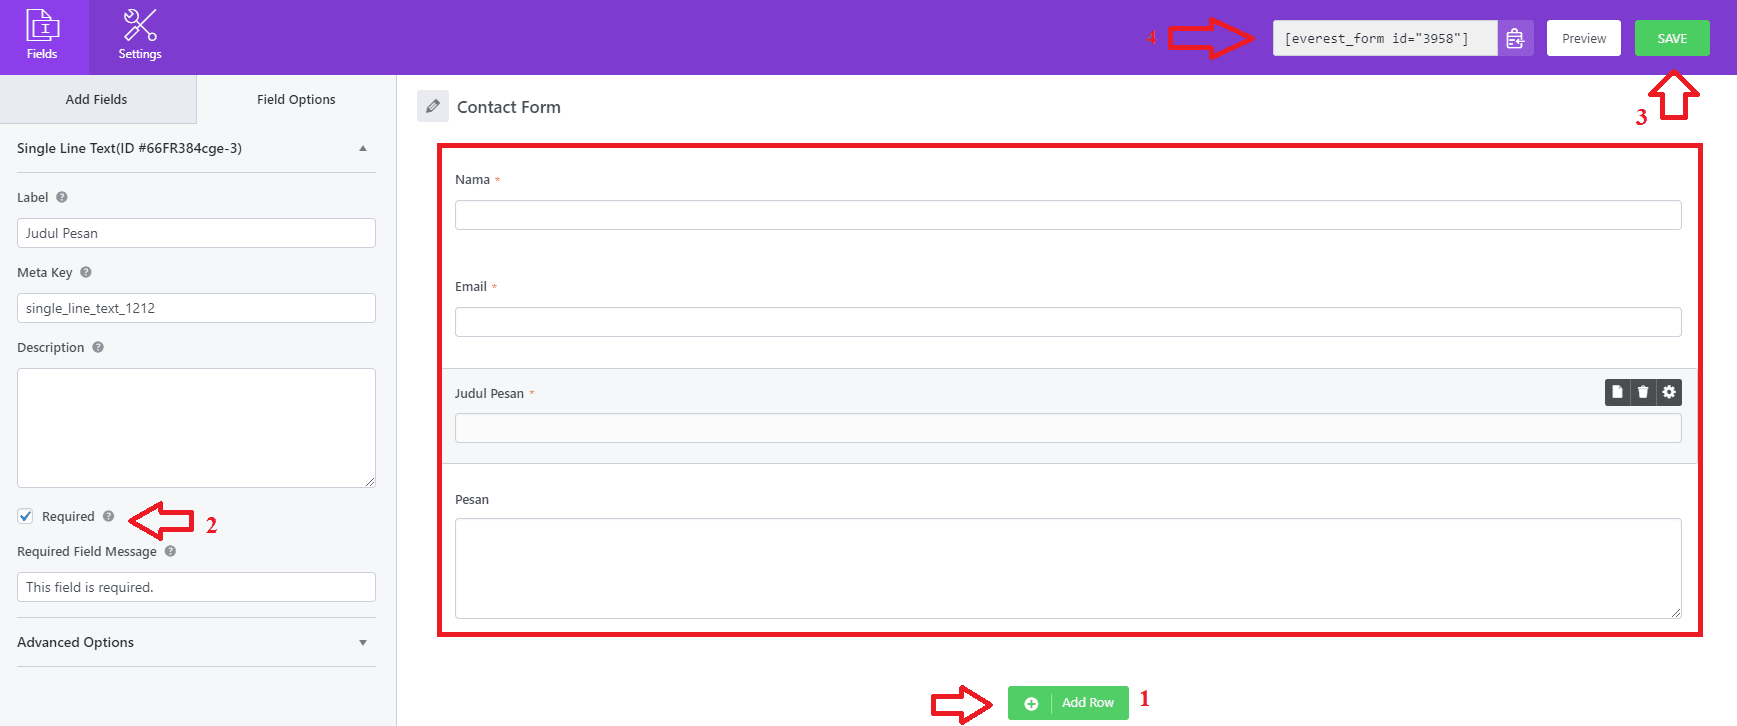Click Judul Pesan label in form preview

[489, 394]
